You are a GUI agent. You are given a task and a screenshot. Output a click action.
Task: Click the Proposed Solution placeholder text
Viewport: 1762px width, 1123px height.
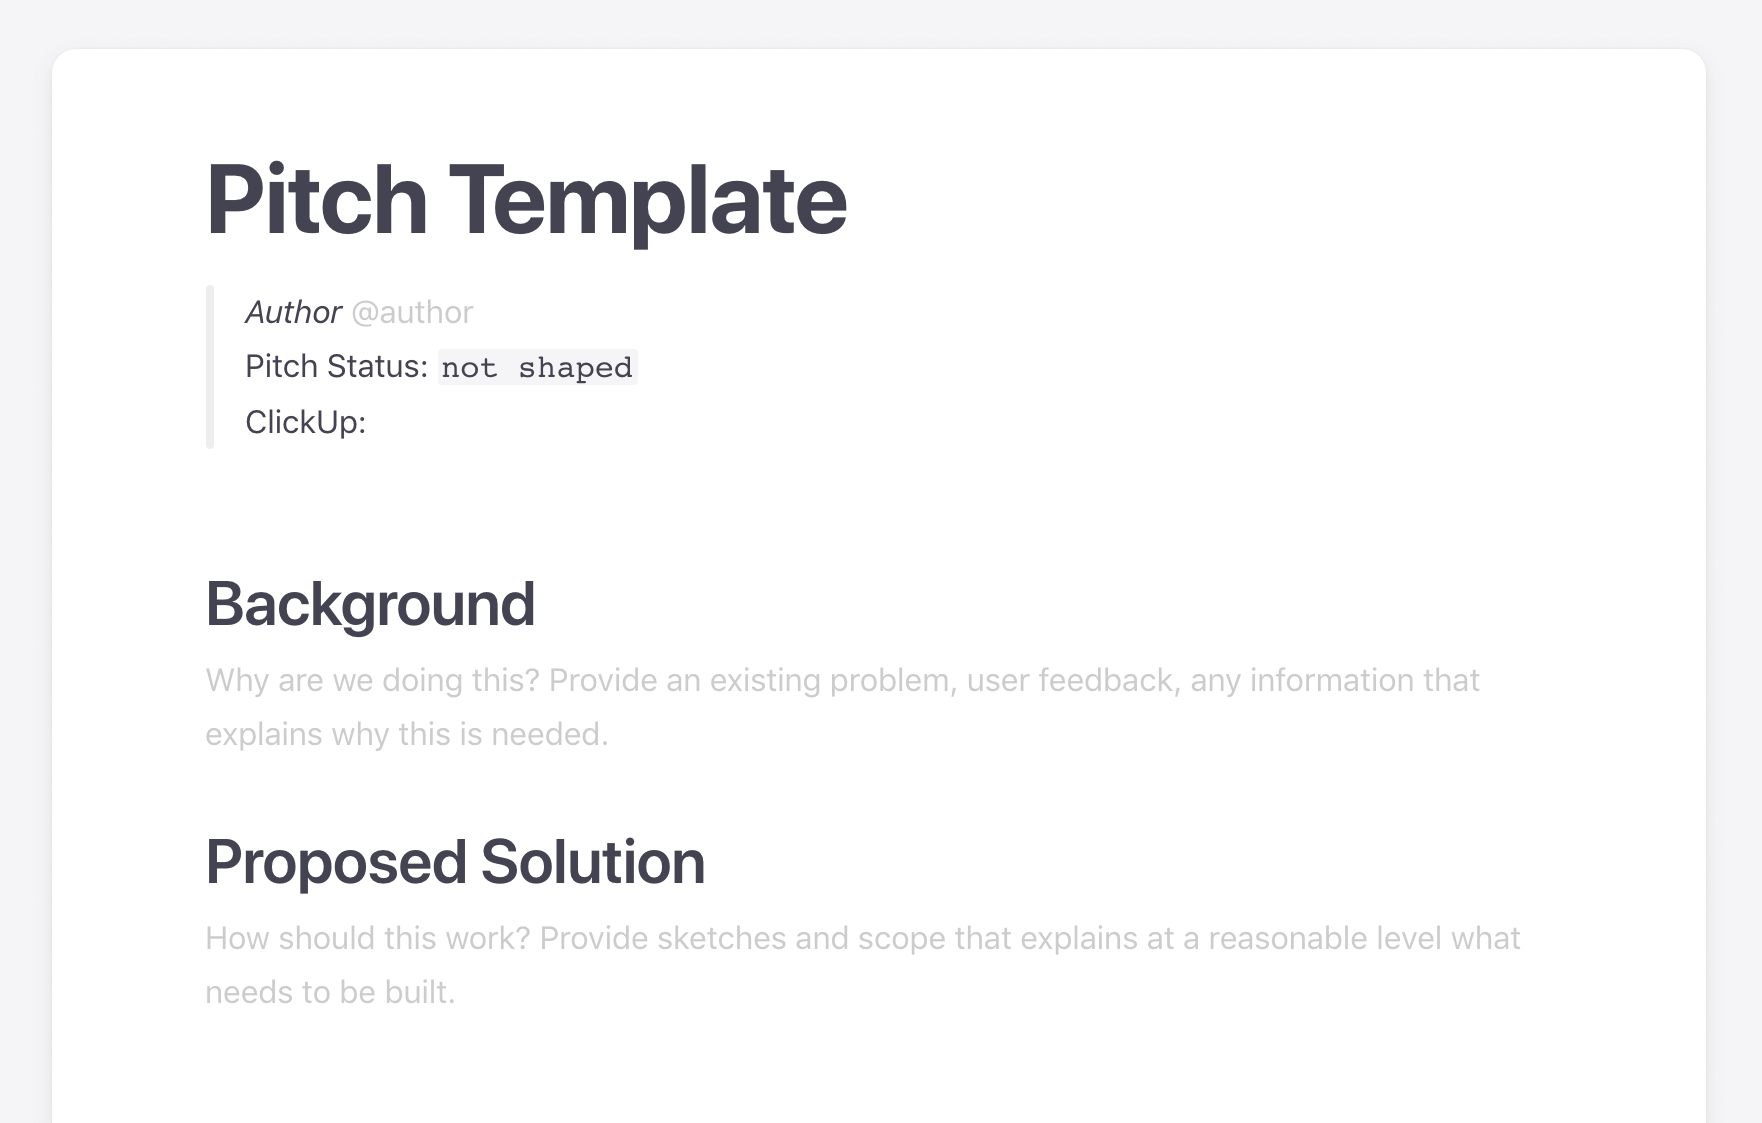tap(862, 965)
